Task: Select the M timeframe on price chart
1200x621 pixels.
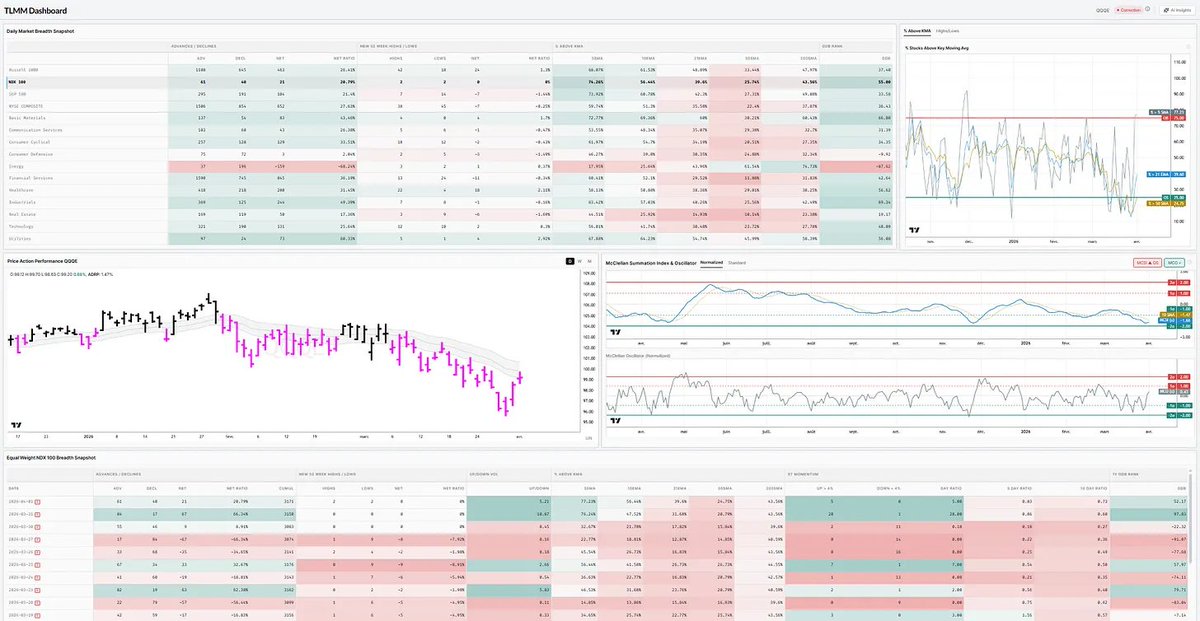Action: [x=590, y=261]
